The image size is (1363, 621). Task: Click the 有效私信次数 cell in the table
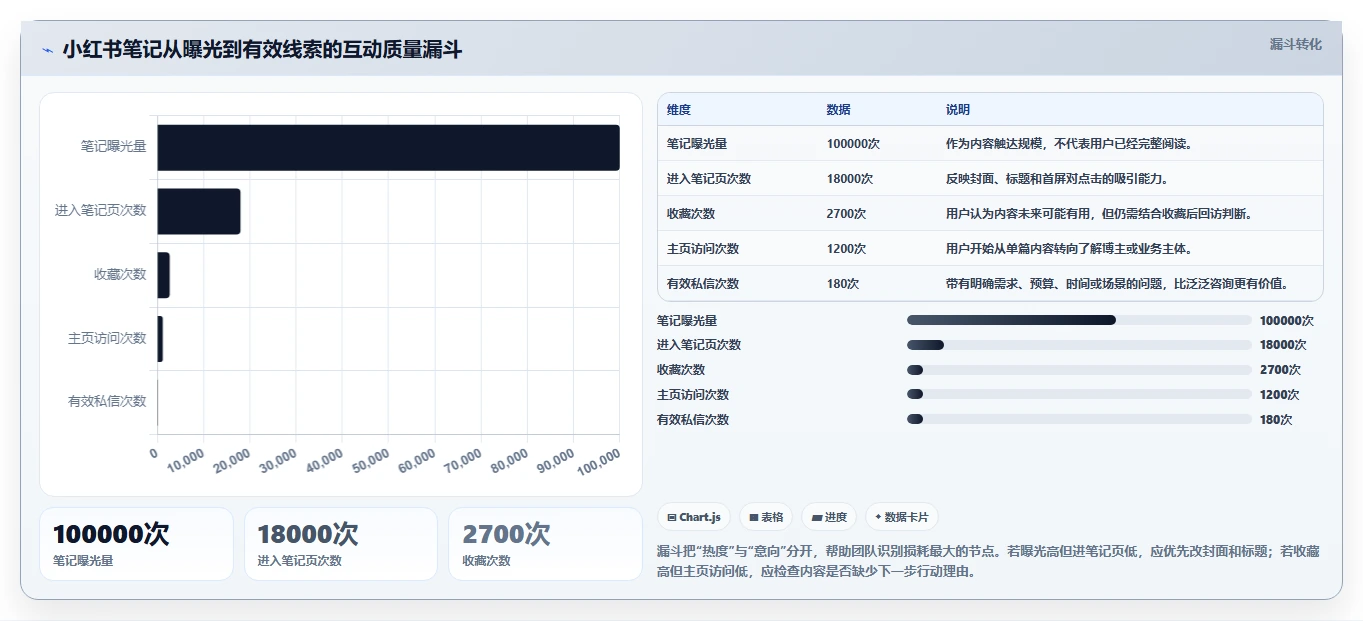[703, 284]
